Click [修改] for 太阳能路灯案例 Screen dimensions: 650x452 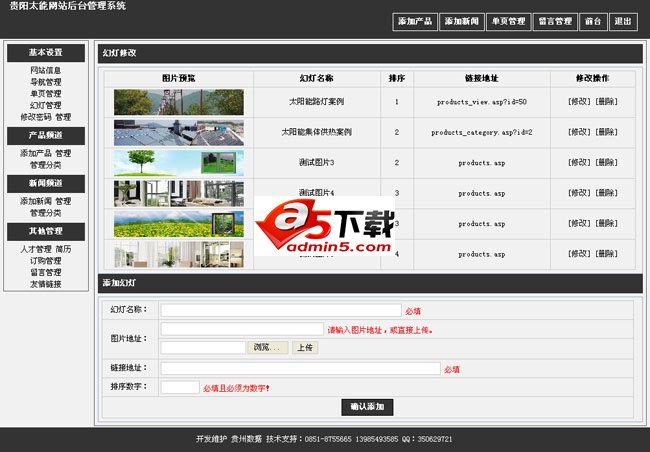[579, 102]
